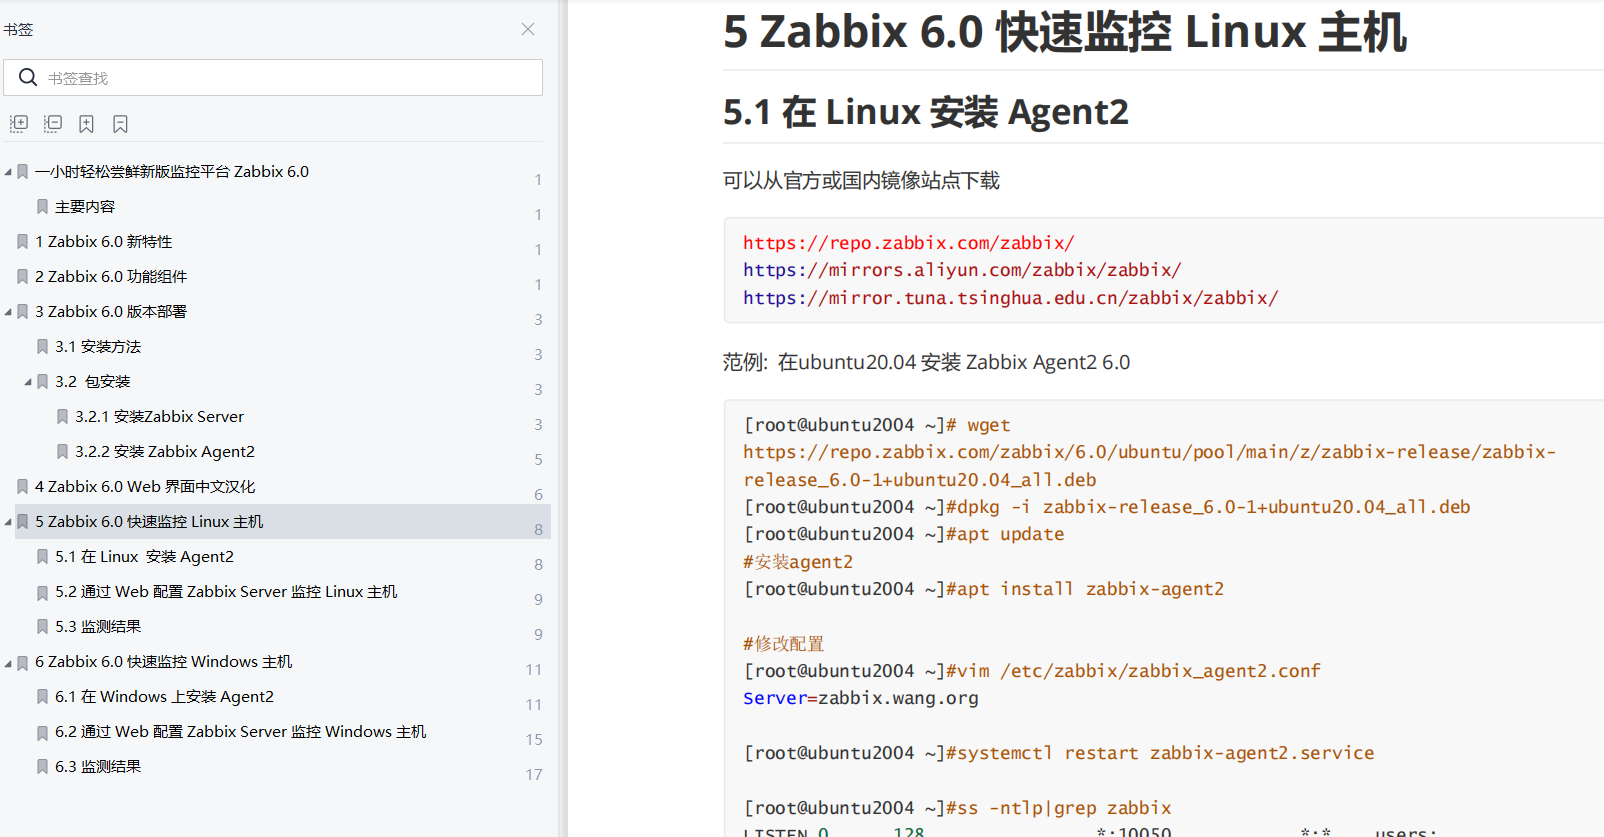Open bookmark 一小时轻松尝鲜新版监控平台 Zabbix 6.0
The image size is (1604, 837).
pos(172,172)
